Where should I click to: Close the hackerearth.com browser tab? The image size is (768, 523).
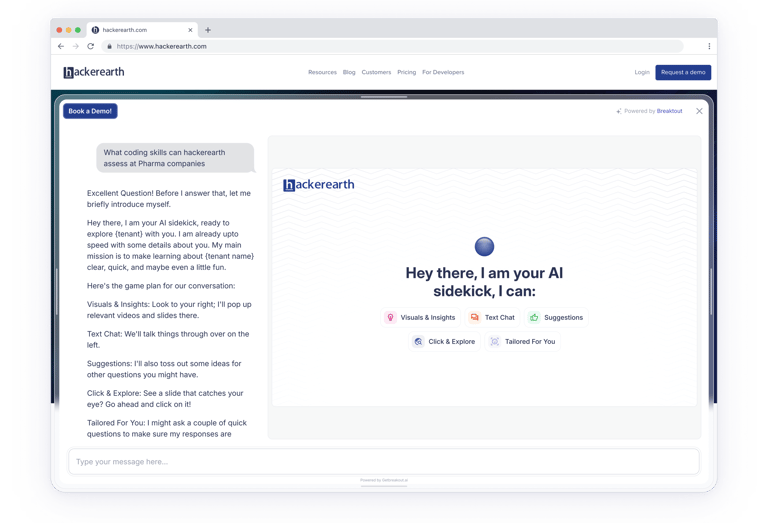190,30
